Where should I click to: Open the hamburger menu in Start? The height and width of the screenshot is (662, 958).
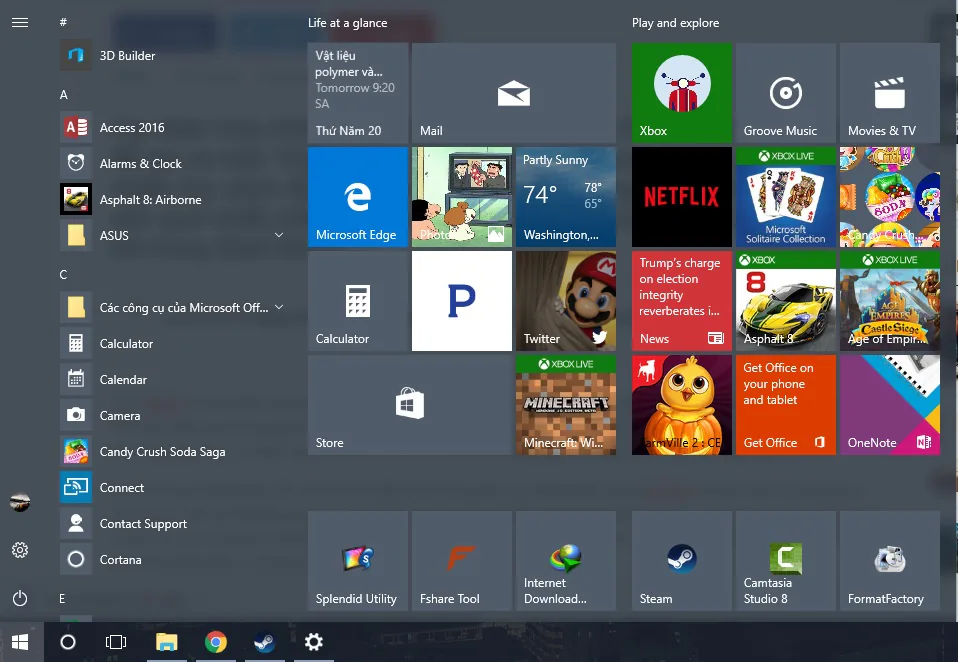[20, 23]
